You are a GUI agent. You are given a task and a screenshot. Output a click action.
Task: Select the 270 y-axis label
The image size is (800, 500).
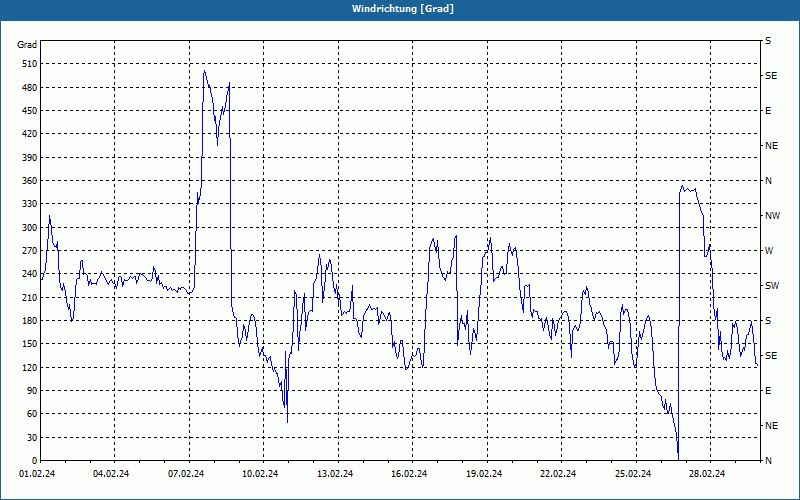click(29, 251)
